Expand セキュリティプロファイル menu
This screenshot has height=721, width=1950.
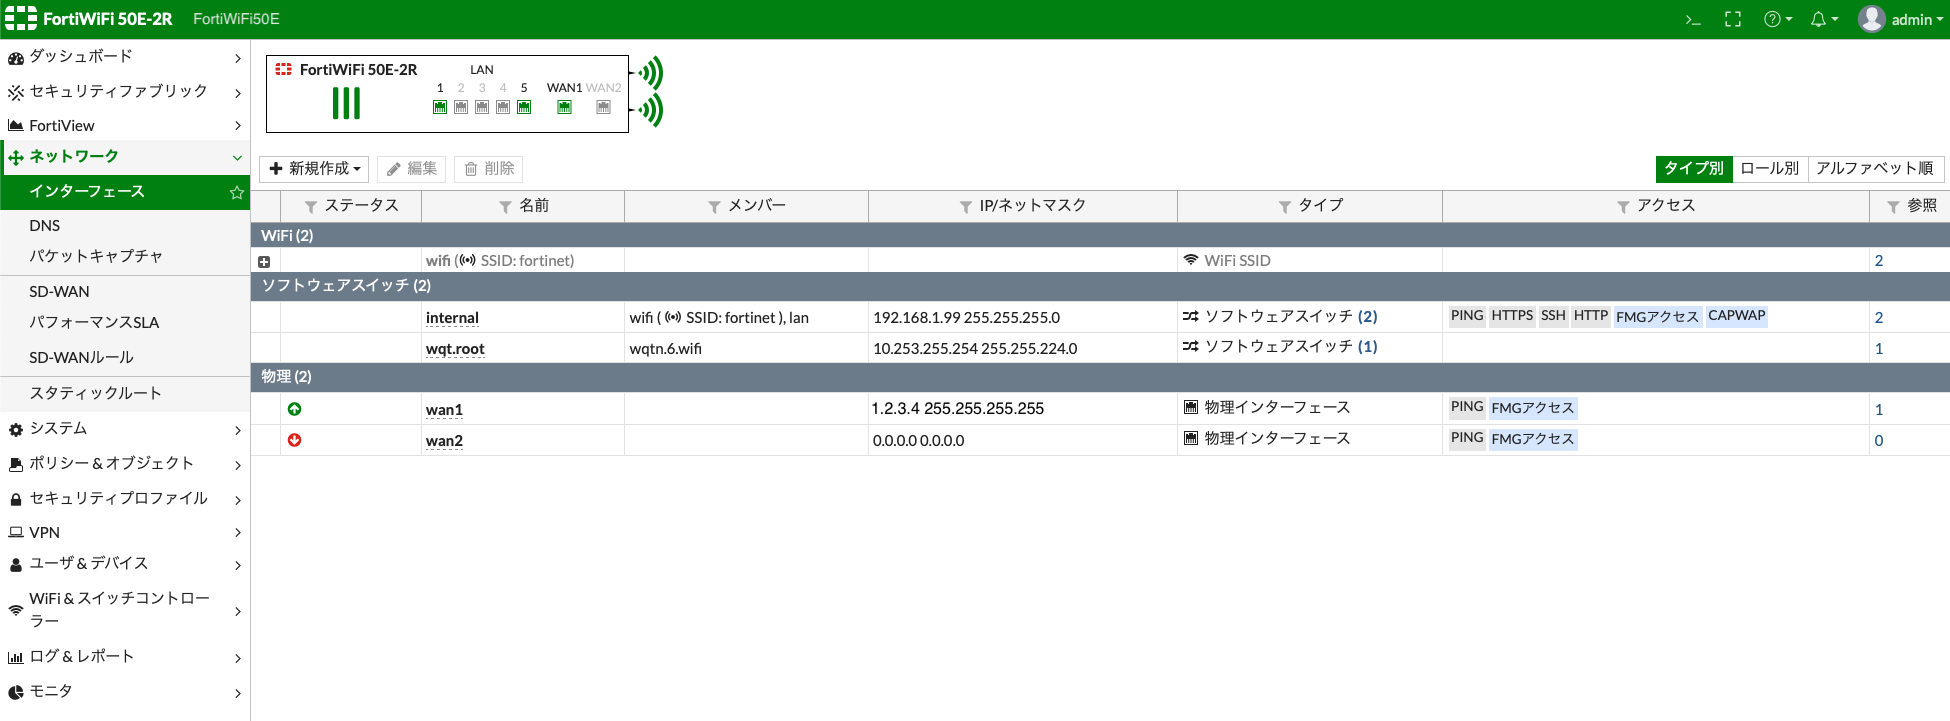coord(125,499)
